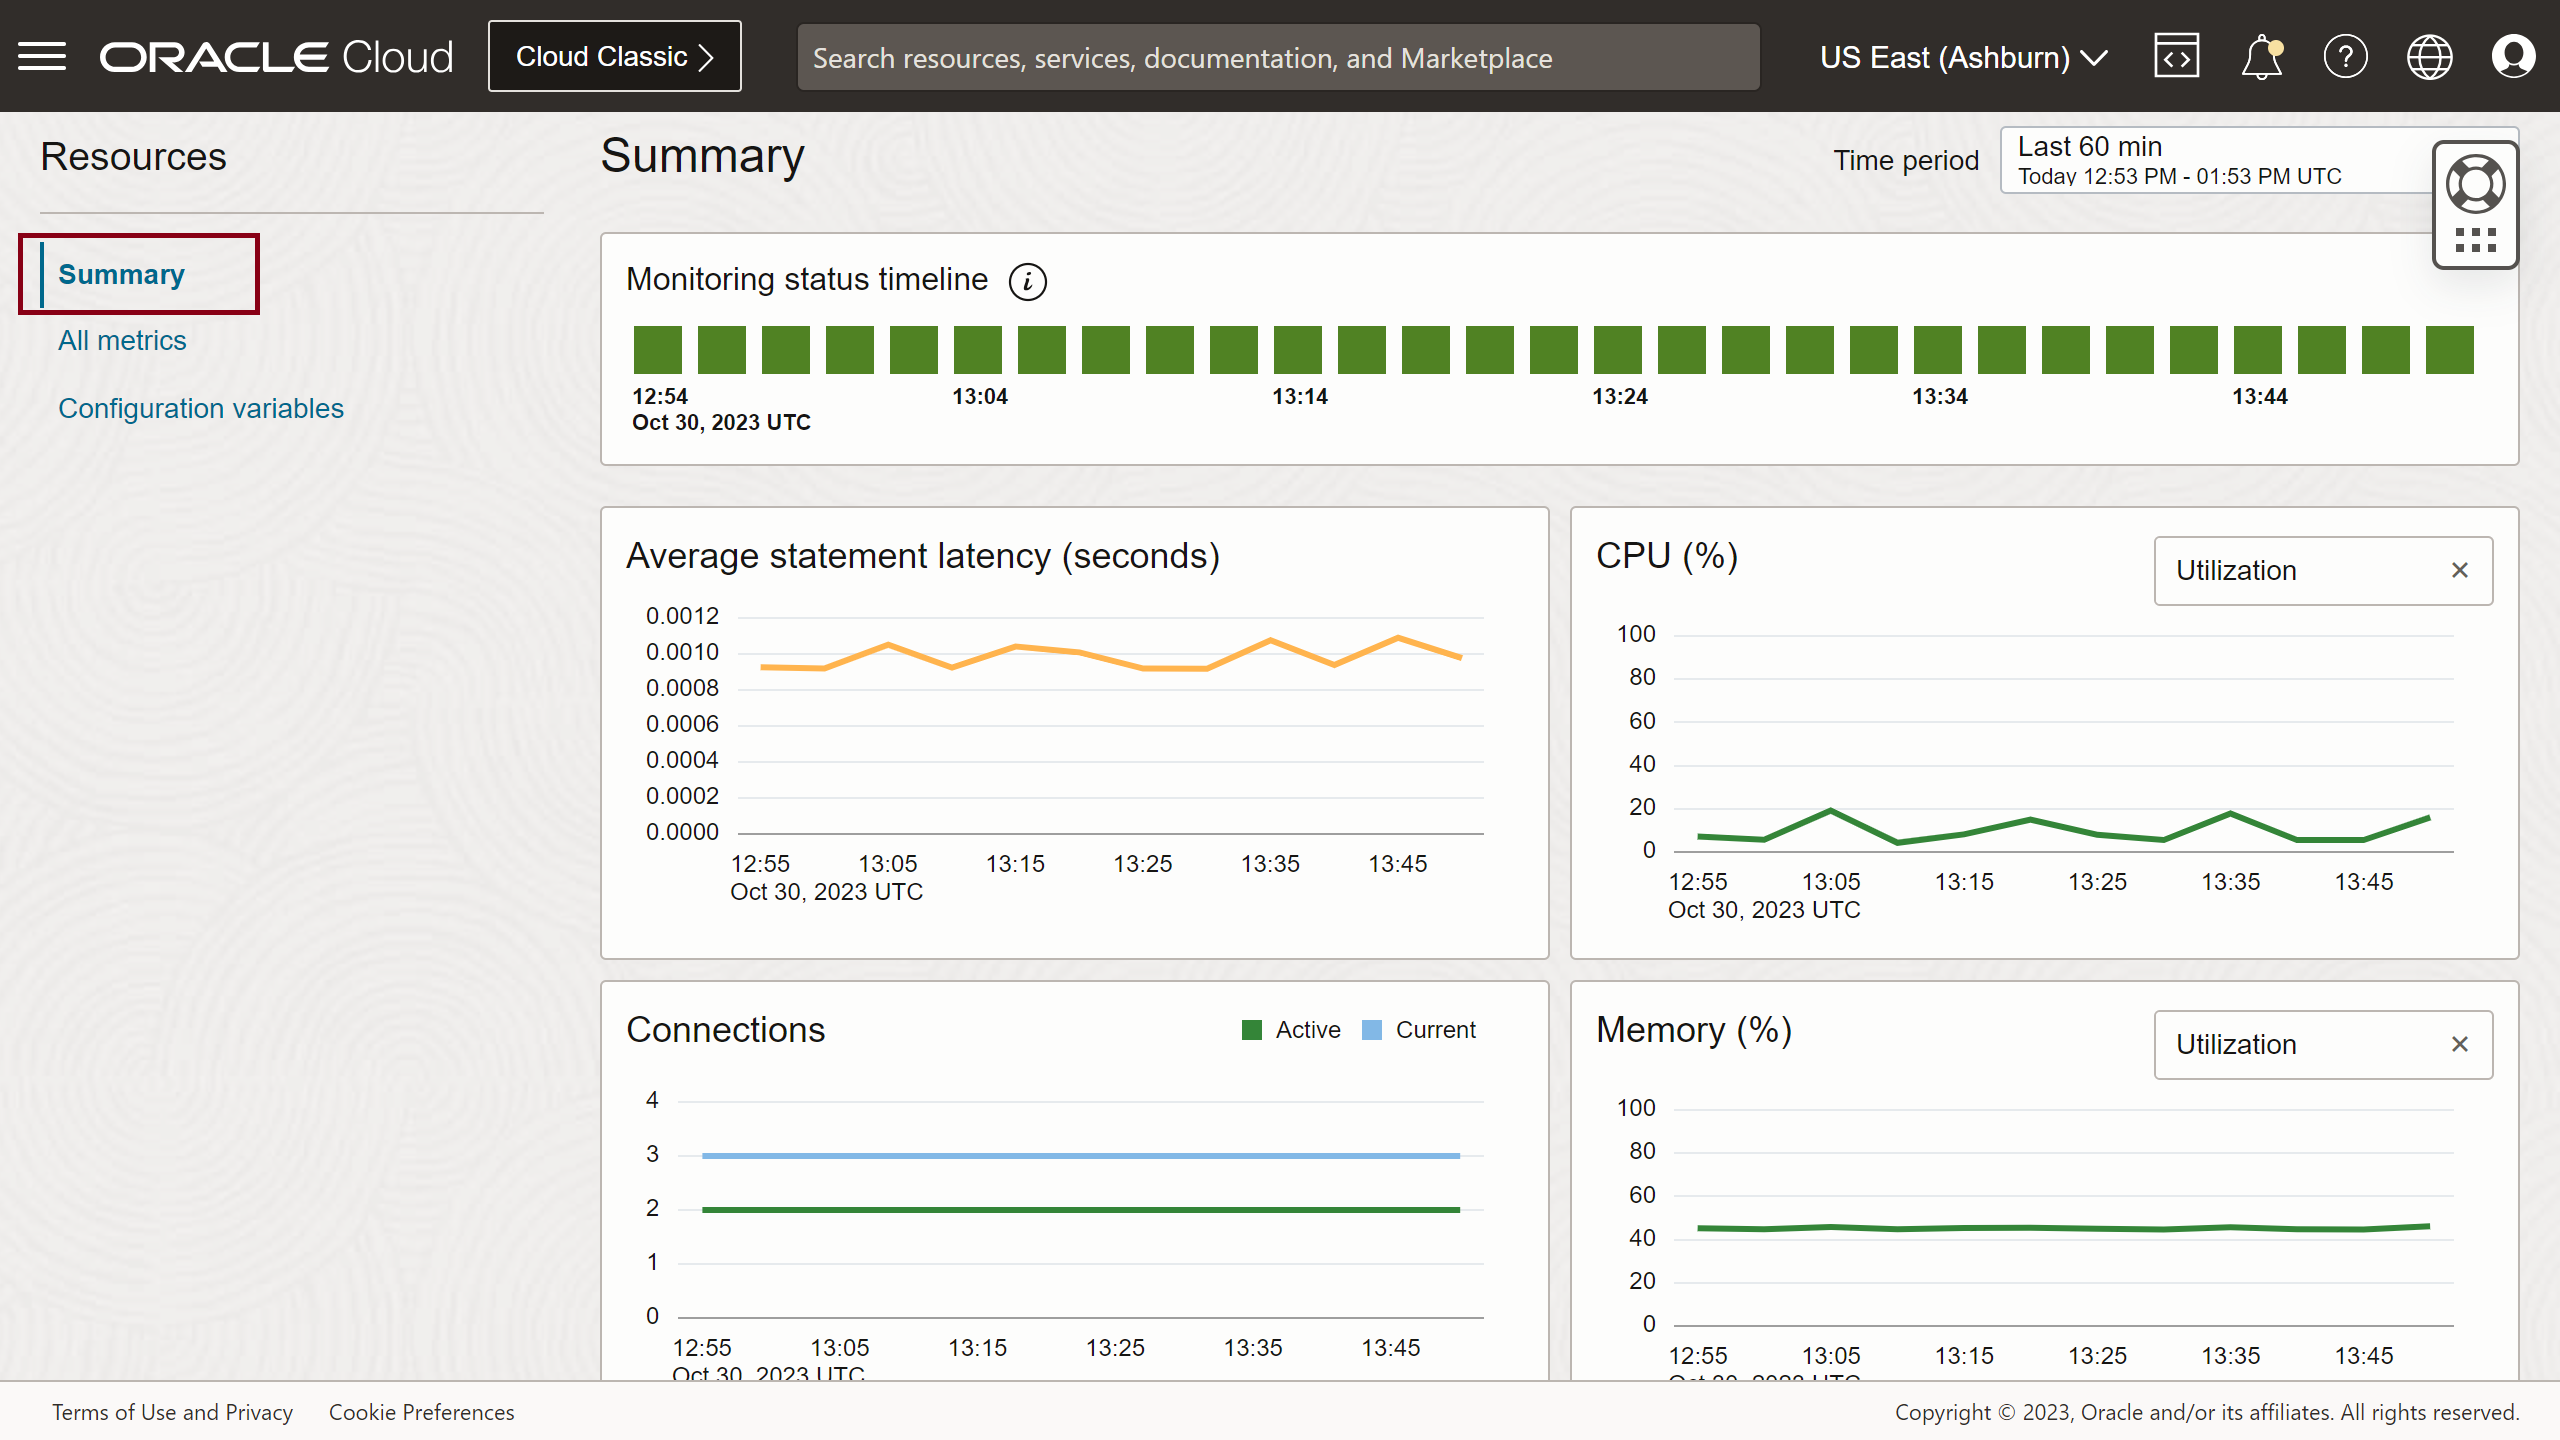Expand the US East (Ashburn) region dropdown

click(1962, 57)
